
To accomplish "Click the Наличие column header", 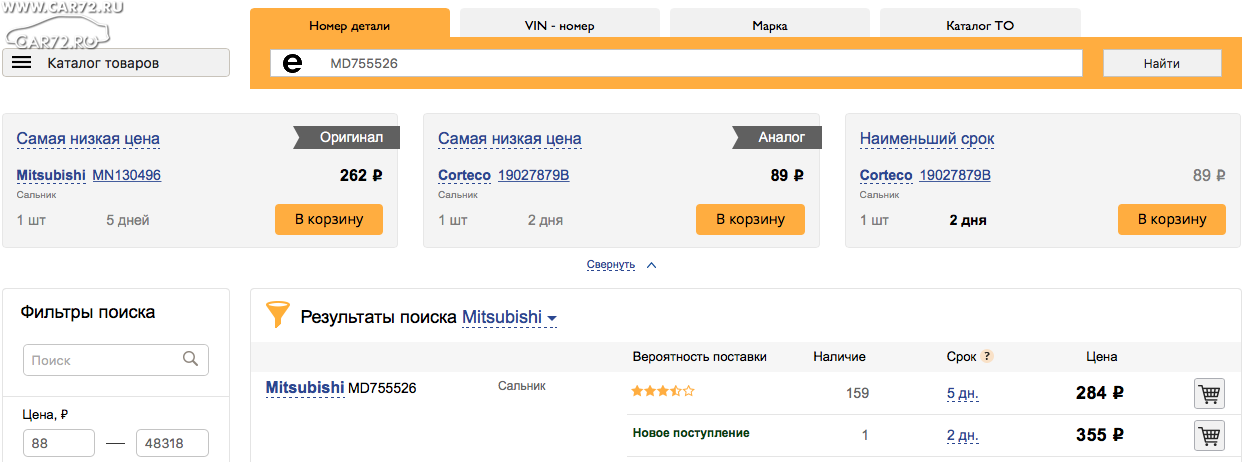I will [x=840, y=356].
